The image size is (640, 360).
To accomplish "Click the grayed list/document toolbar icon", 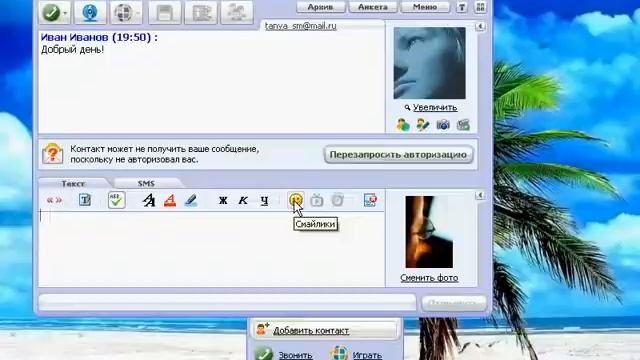I will tap(201, 13).
